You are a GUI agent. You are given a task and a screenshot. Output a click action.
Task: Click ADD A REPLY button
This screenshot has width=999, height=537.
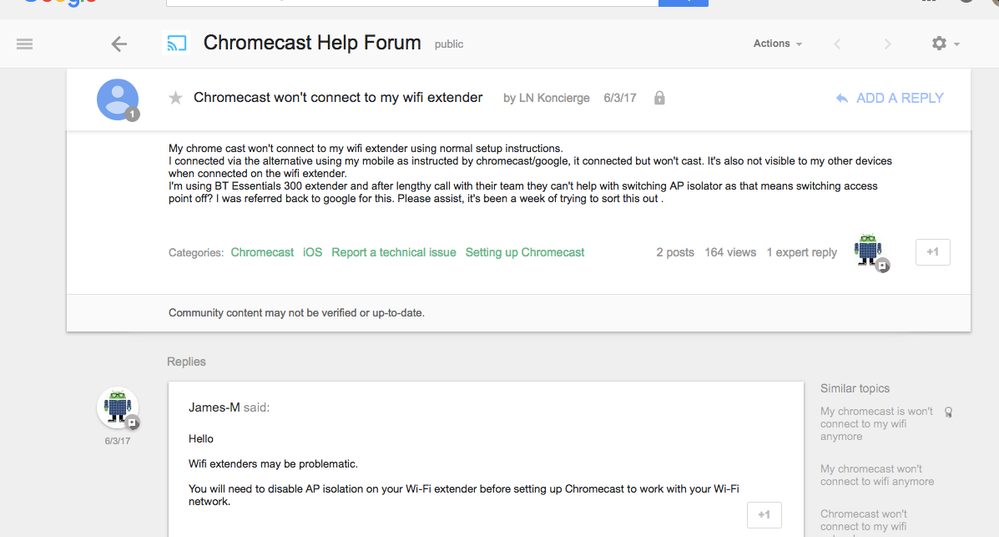pyautogui.click(x=889, y=98)
